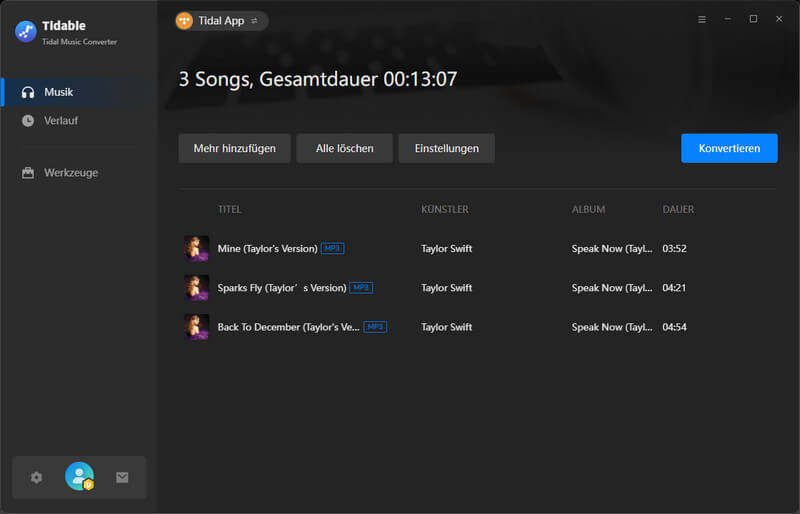Click the duration 04:21

(x=674, y=288)
